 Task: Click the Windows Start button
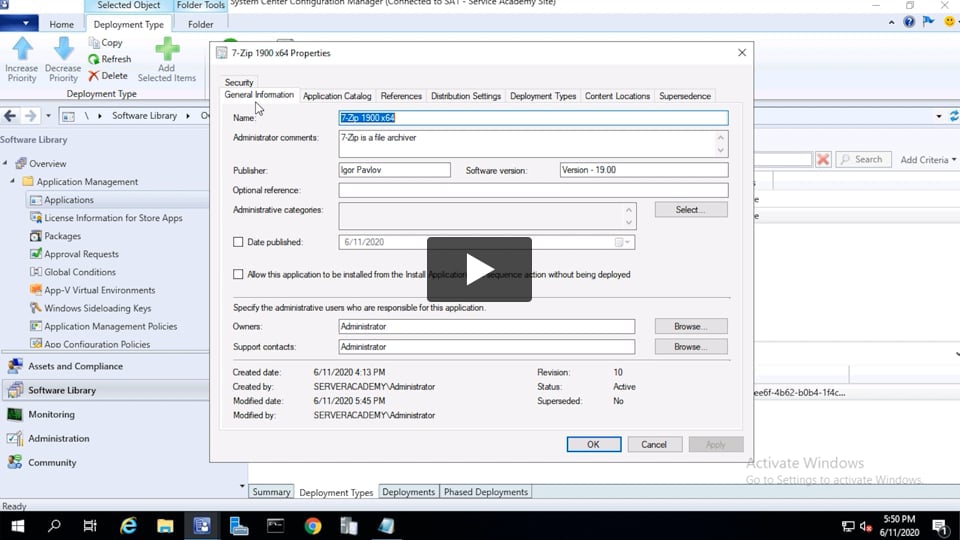(x=17, y=526)
